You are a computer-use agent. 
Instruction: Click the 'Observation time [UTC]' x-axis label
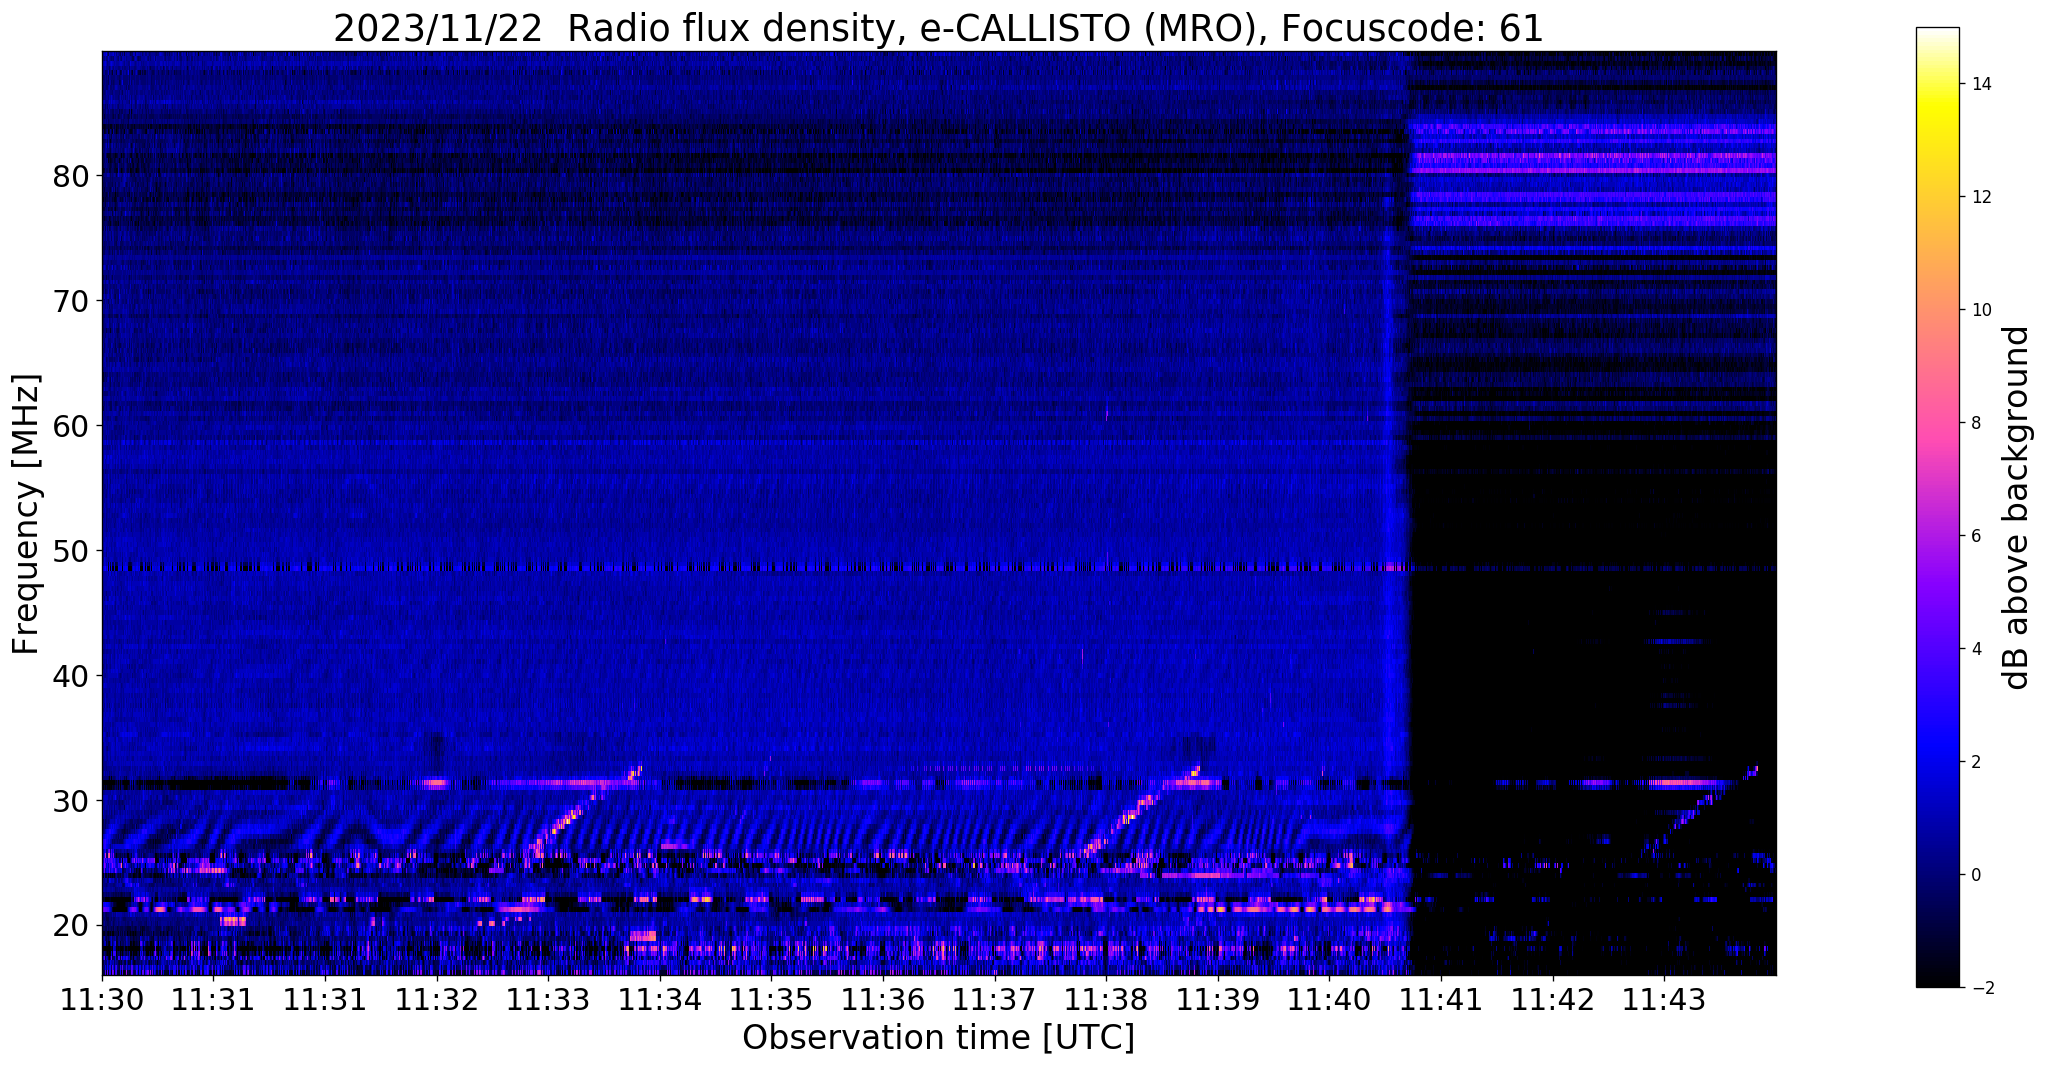tap(938, 1037)
